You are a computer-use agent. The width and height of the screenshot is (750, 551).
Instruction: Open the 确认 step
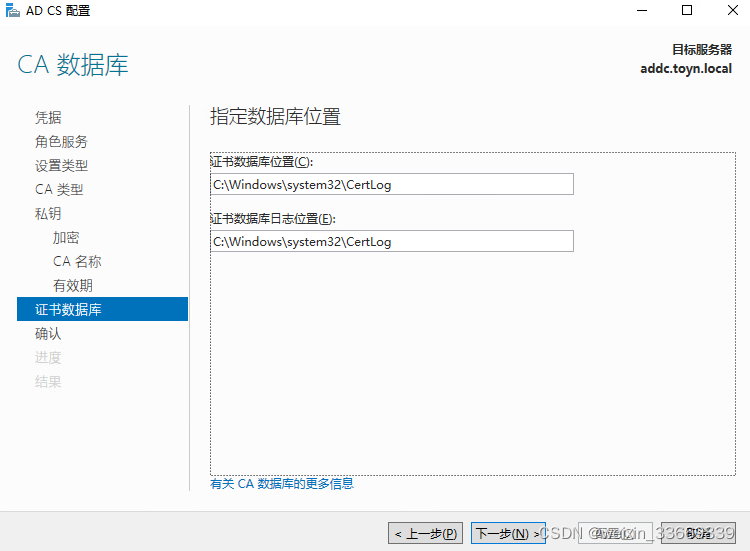[x=48, y=333]
